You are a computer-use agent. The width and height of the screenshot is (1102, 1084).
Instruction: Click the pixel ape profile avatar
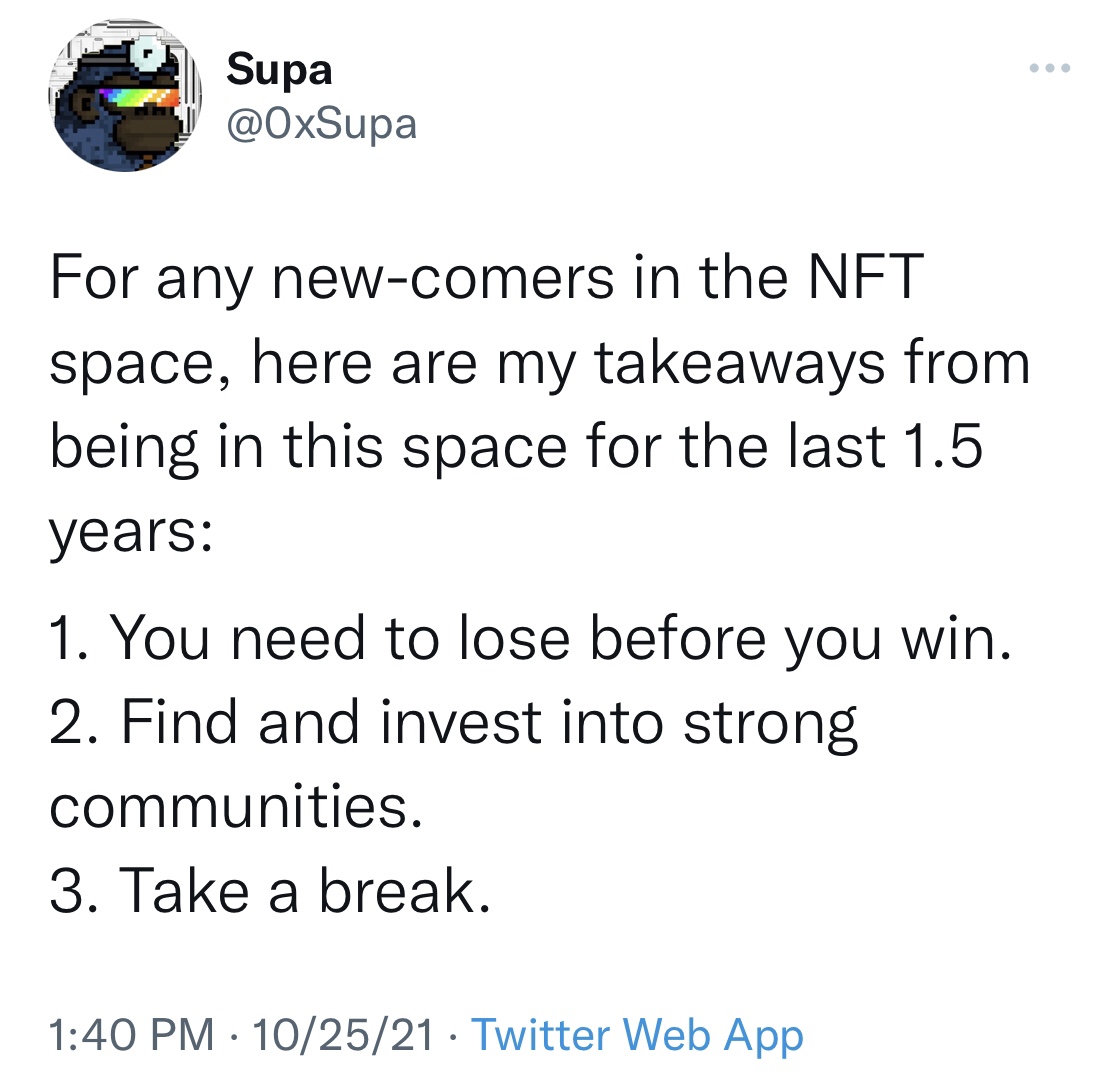[x=125, y=95]
